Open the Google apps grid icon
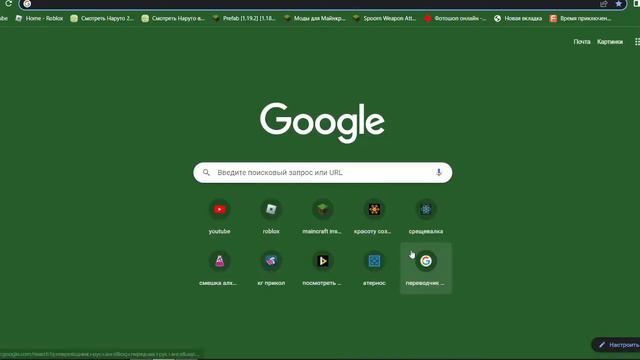This screenshot has height=360, width=640. [637, 42]
